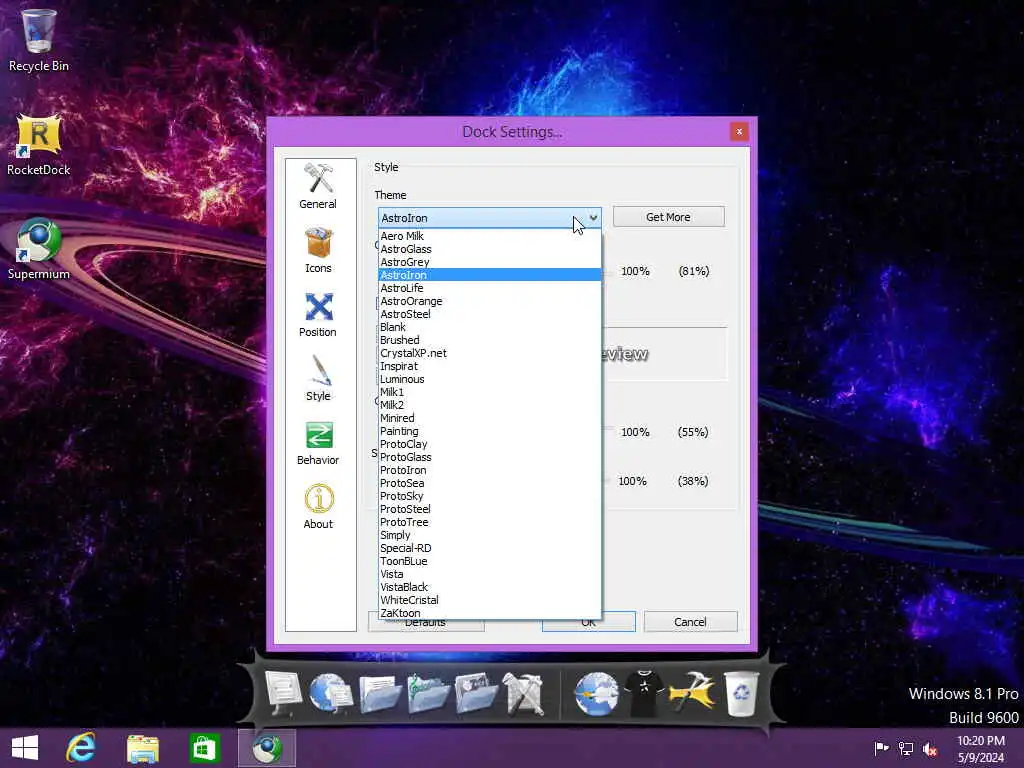
Task: Open the Icons settings section
Action: tap(318, 250)
